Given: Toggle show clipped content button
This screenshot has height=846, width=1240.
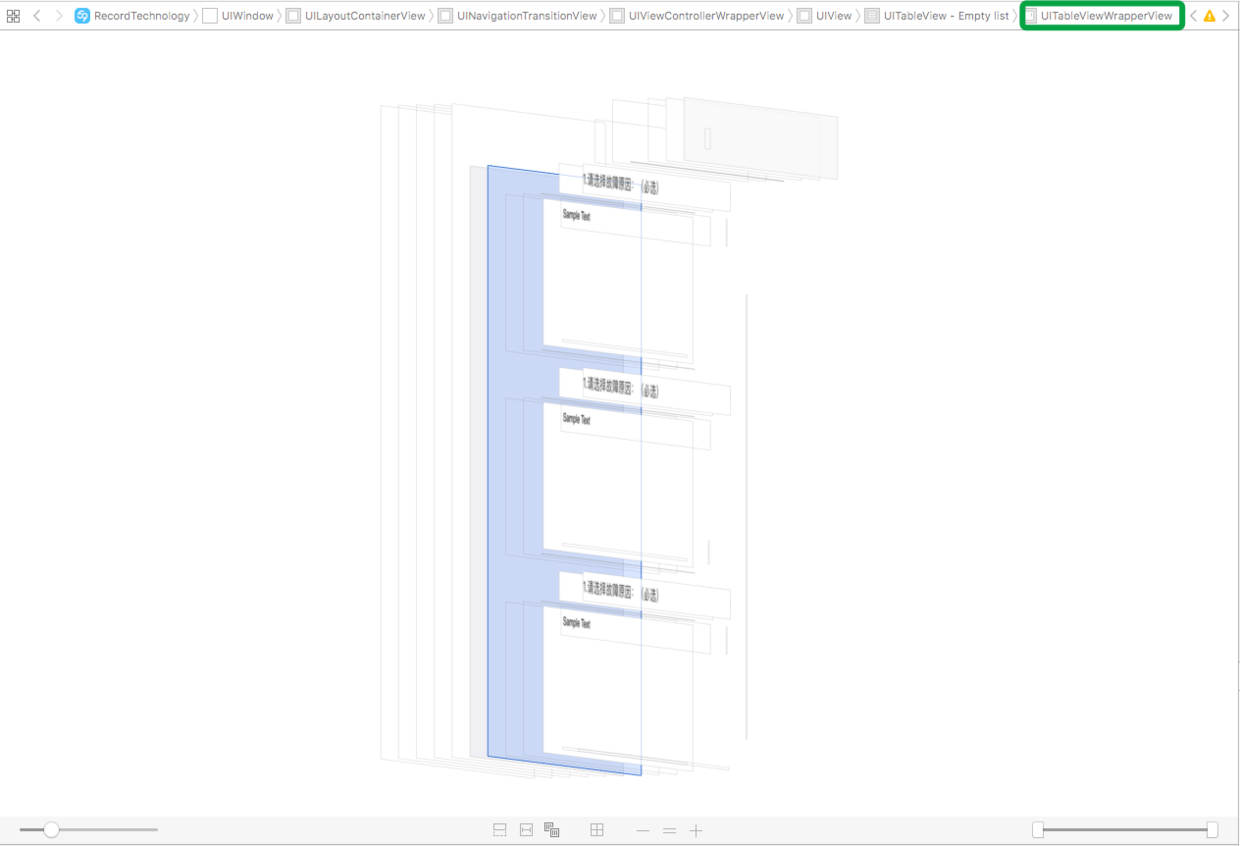Looking at the screenshot, I should [500, 830].
